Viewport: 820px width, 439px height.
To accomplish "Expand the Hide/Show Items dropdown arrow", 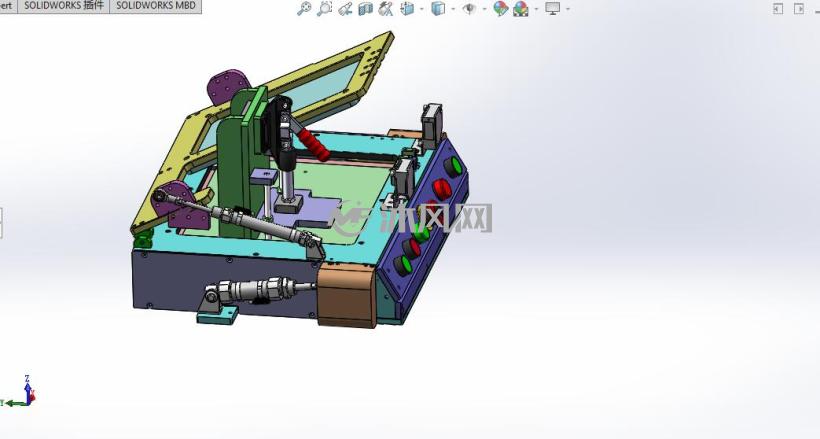I will point(484,9).
